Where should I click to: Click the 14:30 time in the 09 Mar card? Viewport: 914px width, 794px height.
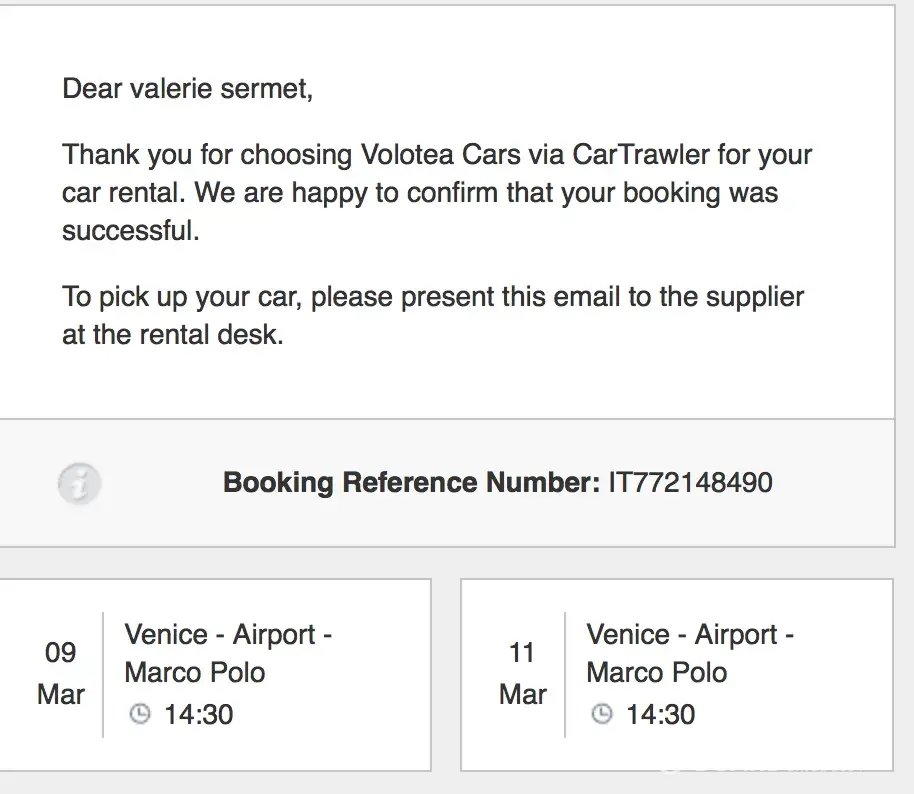[x=198, y=714]
